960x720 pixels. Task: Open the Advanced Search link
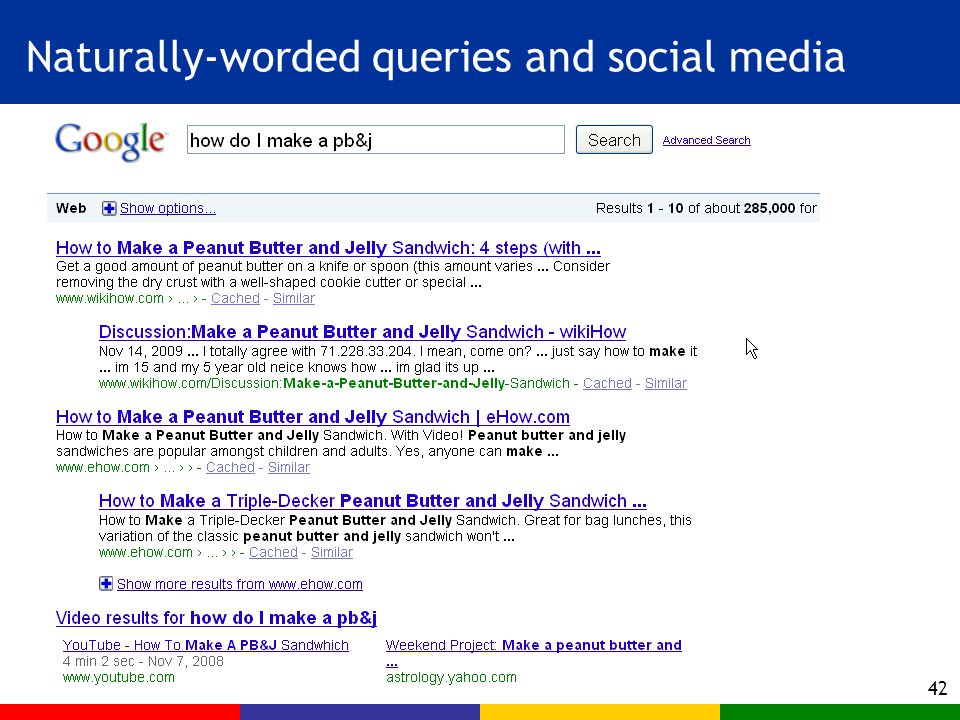[x=707, y=140]
